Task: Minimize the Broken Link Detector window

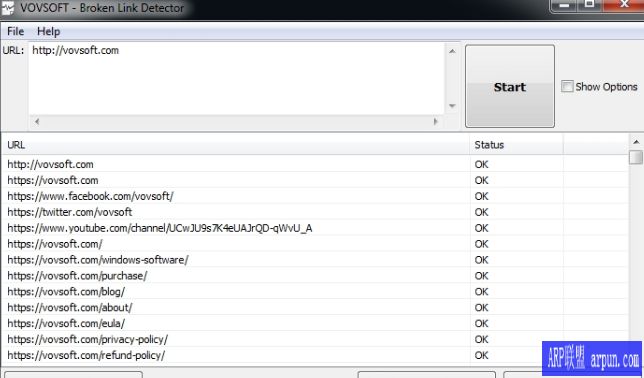Action: pos(564,6)
